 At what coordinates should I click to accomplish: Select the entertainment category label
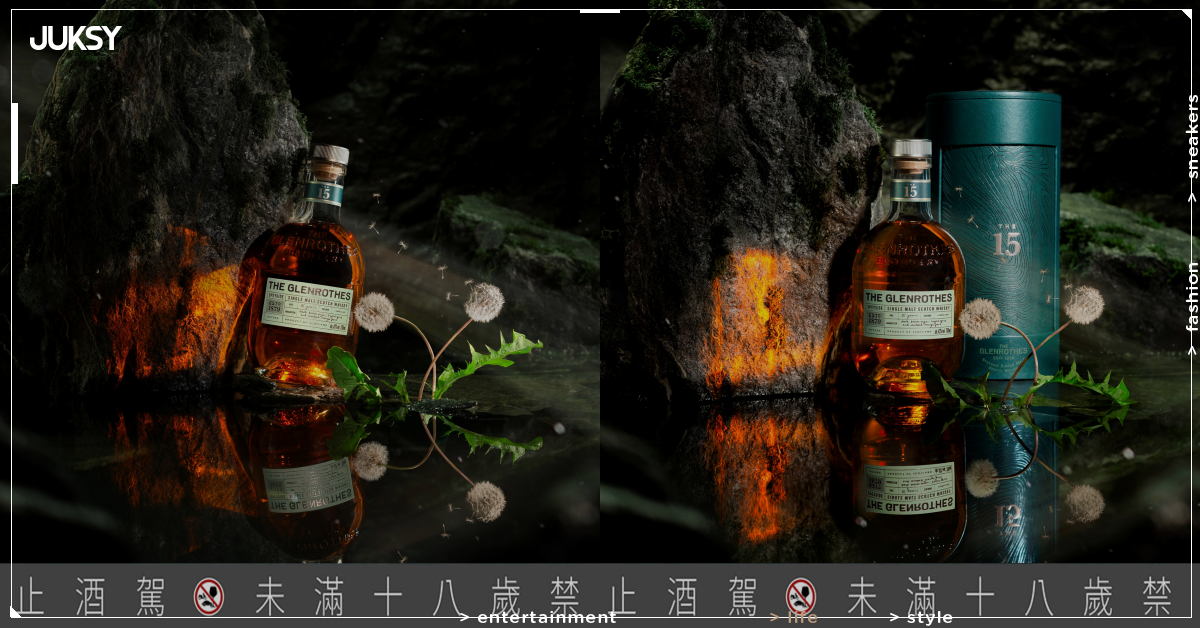pos(538,618)
